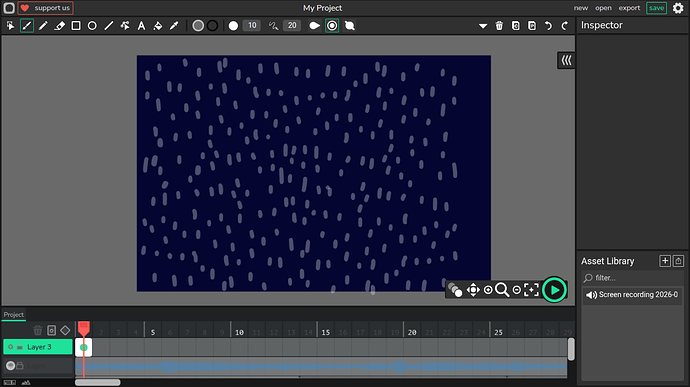Click the timeline vertical scrollbar
The image size is (690, 387).
coord(571,349)
